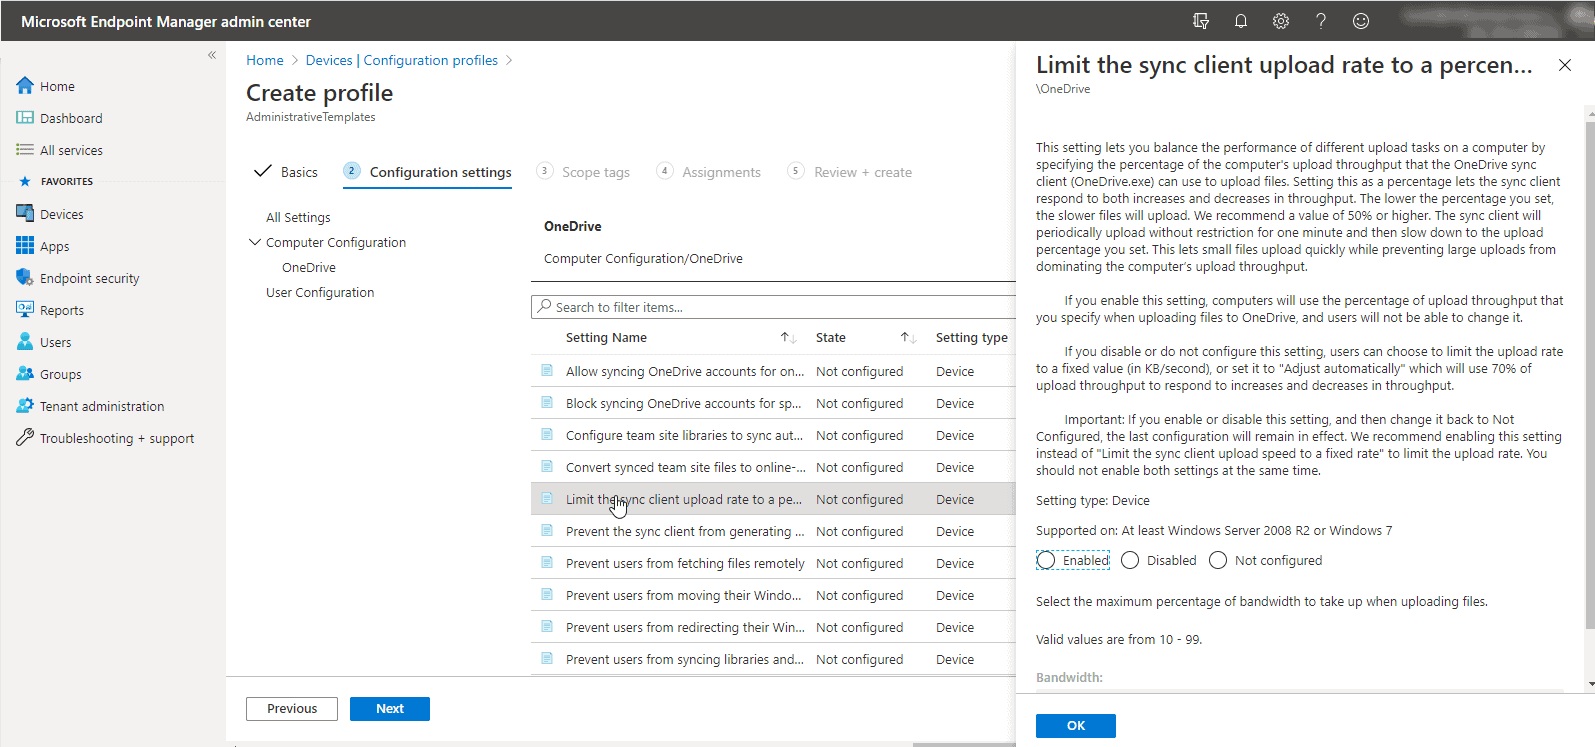This screenshot has width=1595, height=747.
Task: Click the OK button
Action: 1076,726
